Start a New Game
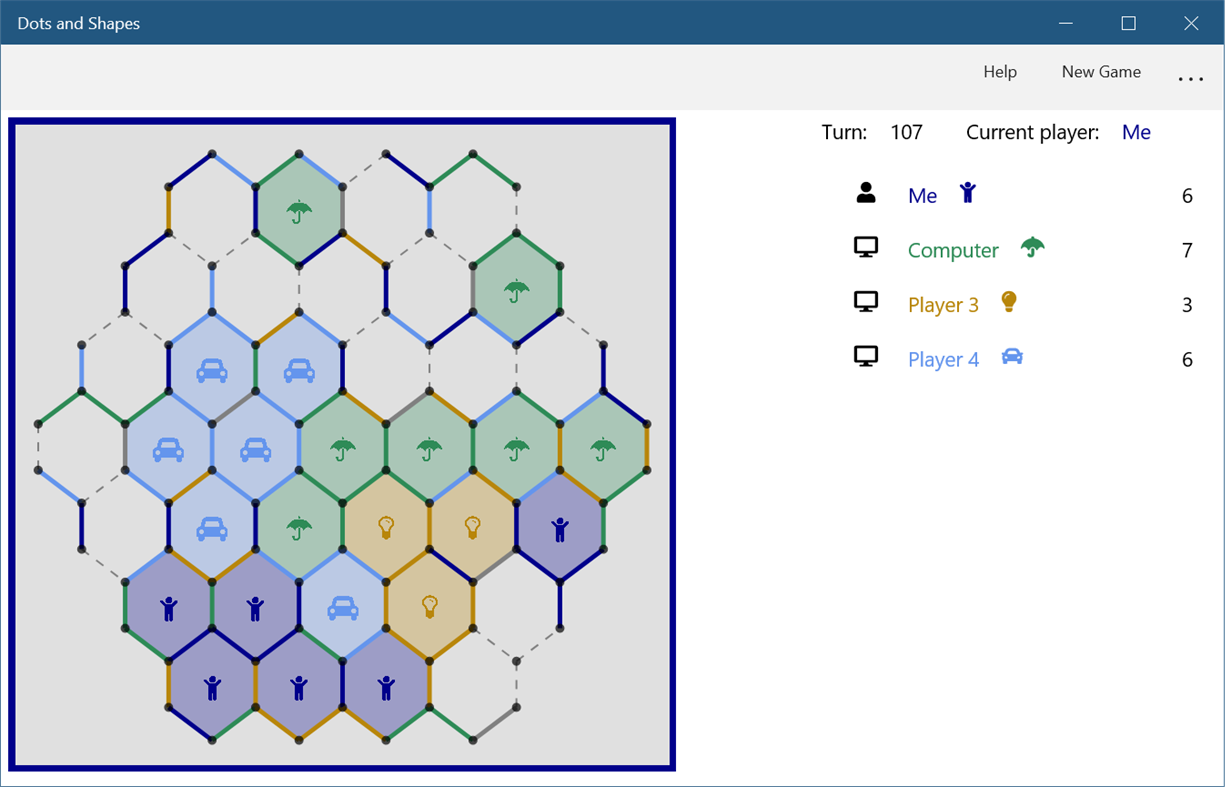 (1100, 72)
